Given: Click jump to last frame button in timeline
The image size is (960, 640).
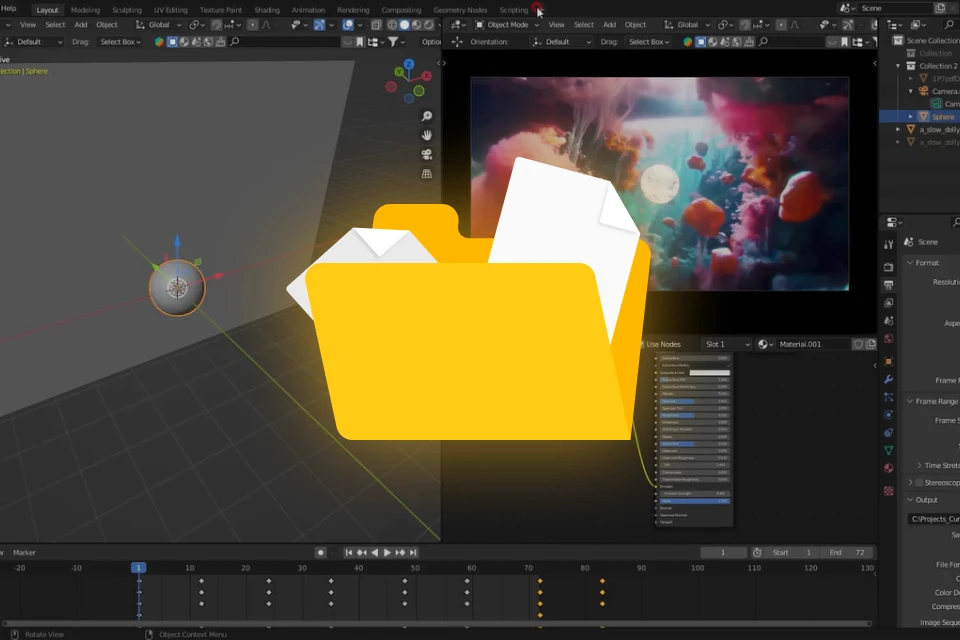Looking at the screenshot, I should (x=413, y=552).
